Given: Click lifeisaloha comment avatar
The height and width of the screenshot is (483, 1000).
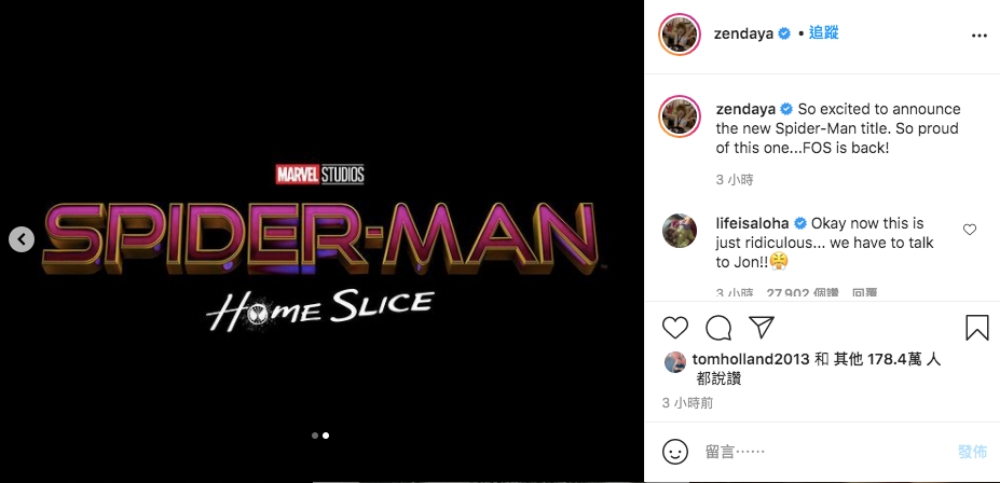Looking at the screenshot, I should pos(678,232).
